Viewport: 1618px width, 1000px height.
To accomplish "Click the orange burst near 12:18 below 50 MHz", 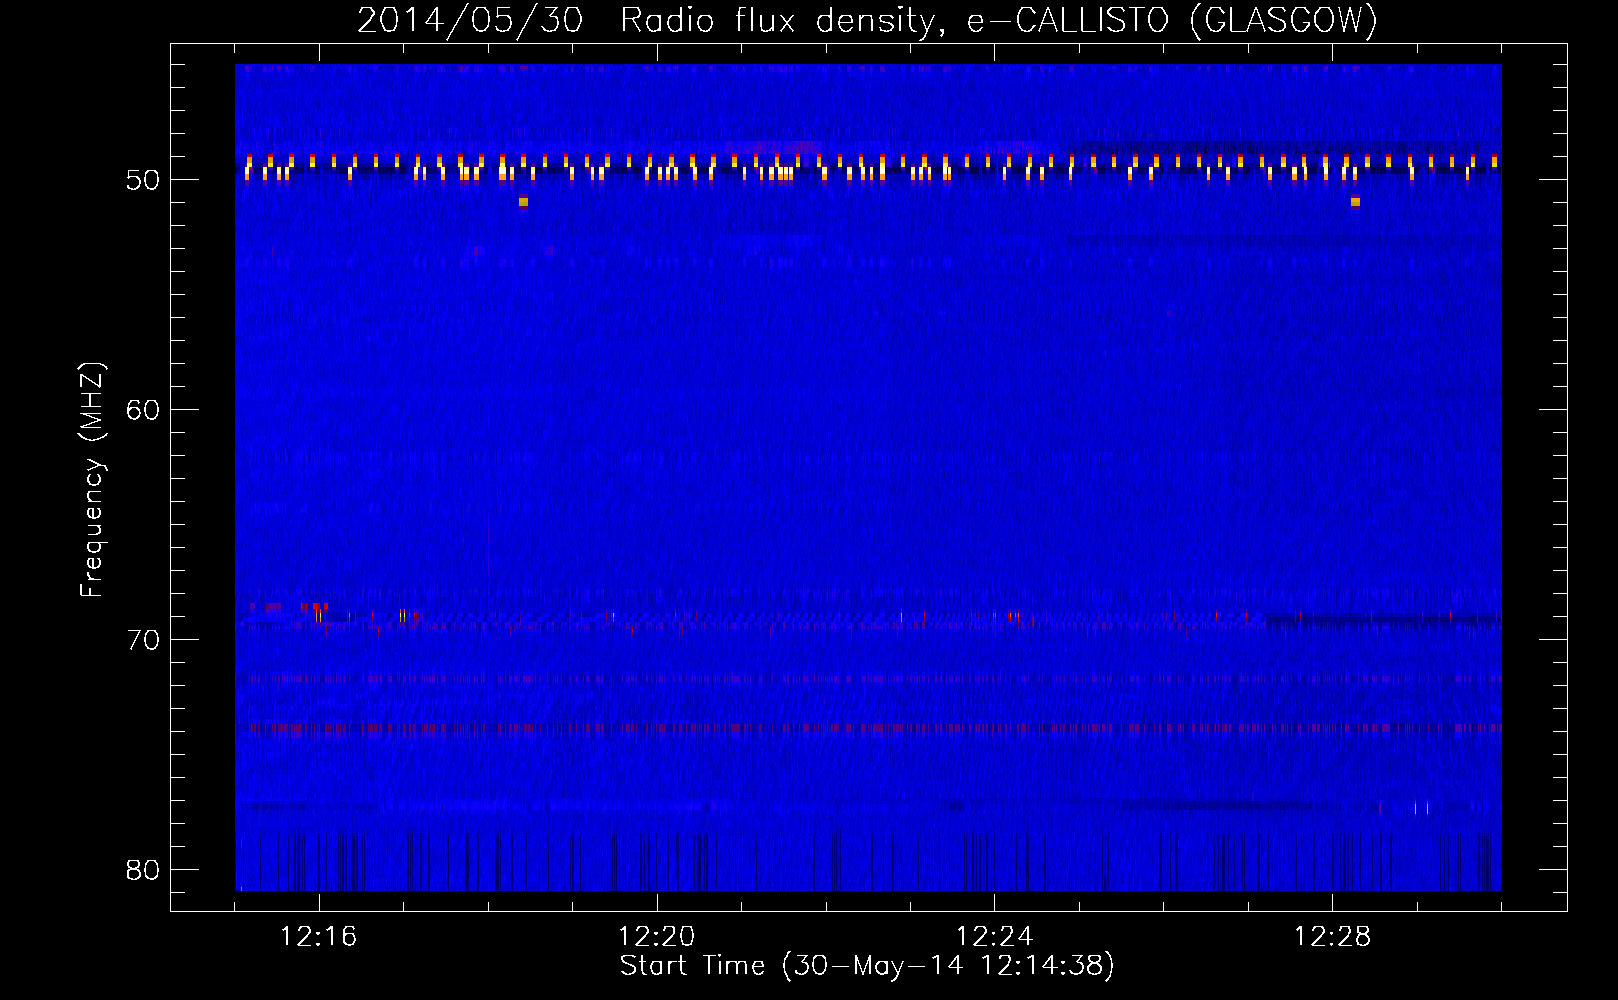I will pos(523,202).
